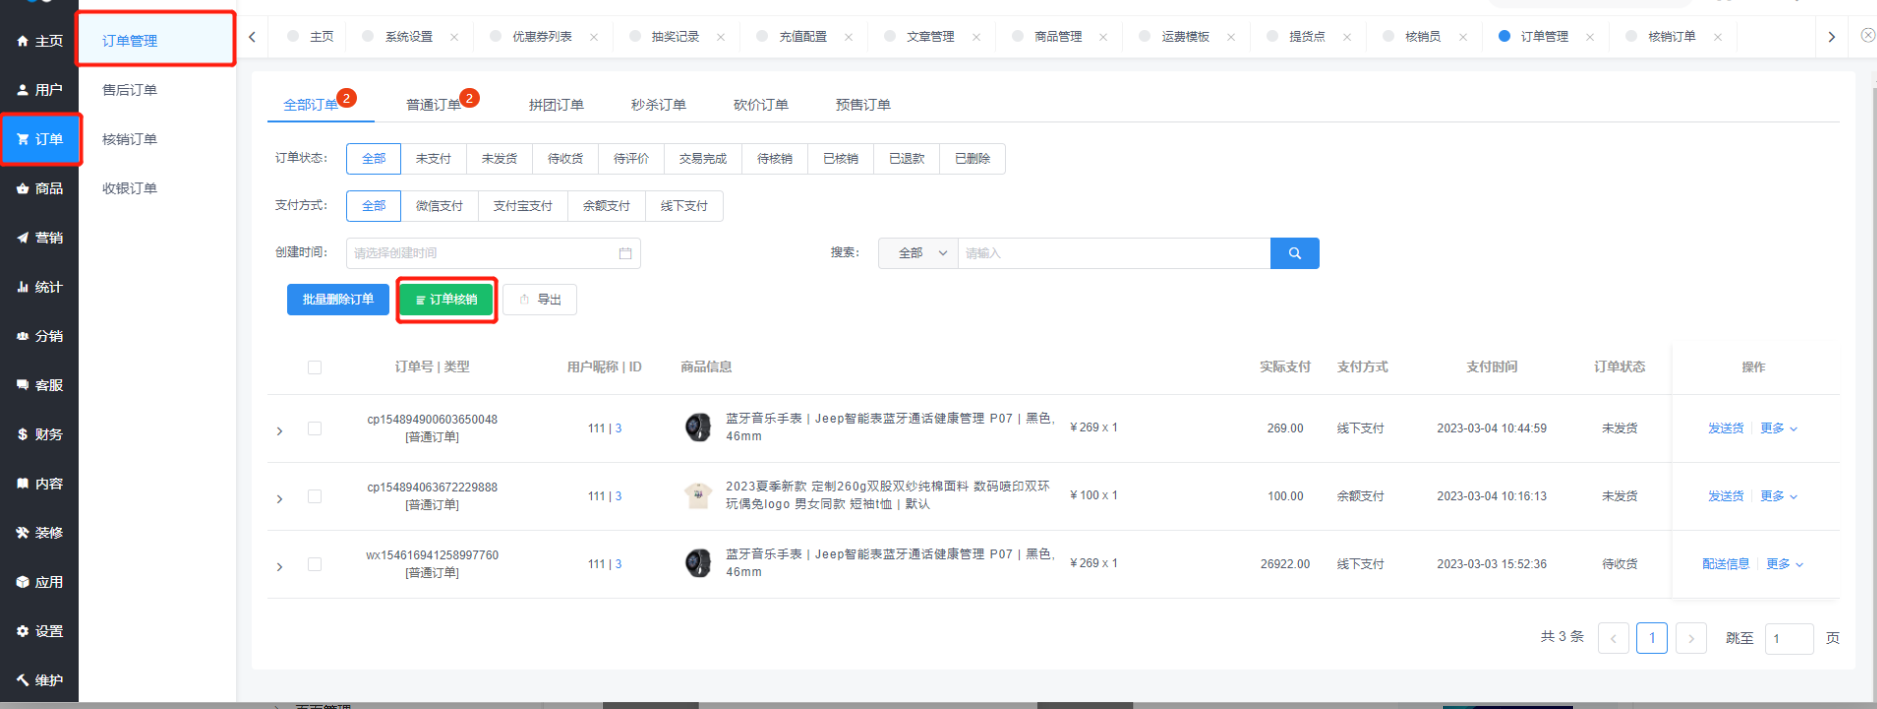Click the green 订单核销 button
This screenshot has width=1877, height=709.
[447, 299]
